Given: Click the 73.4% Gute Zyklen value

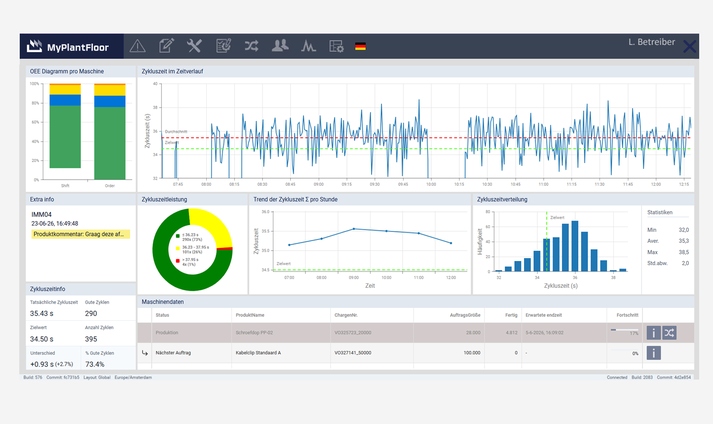Looking at the screenshot, I should tap(95, 364).
